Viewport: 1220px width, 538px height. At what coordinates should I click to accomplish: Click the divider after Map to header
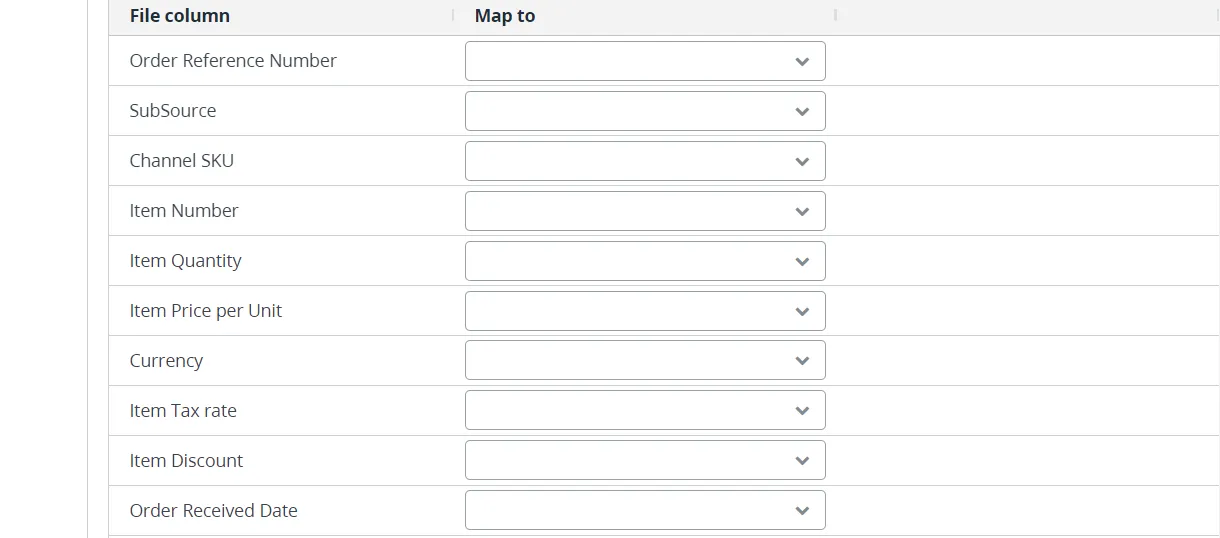point(835,16)
